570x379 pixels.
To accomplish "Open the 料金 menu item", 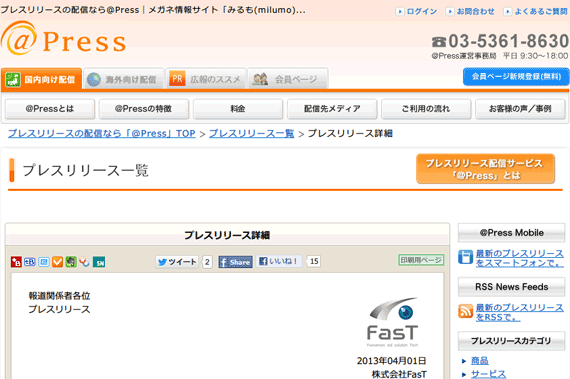I will click(x=238, y=109).
